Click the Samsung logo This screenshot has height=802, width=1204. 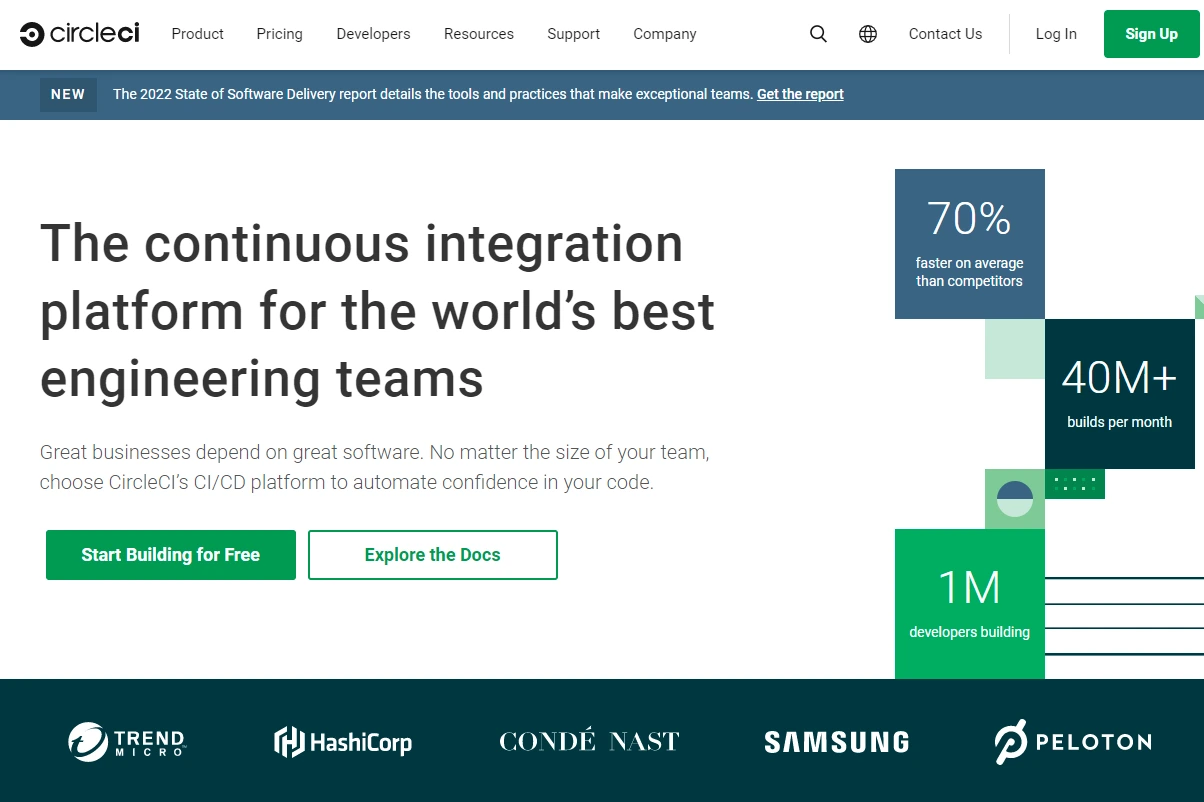(x=837, y=742)
